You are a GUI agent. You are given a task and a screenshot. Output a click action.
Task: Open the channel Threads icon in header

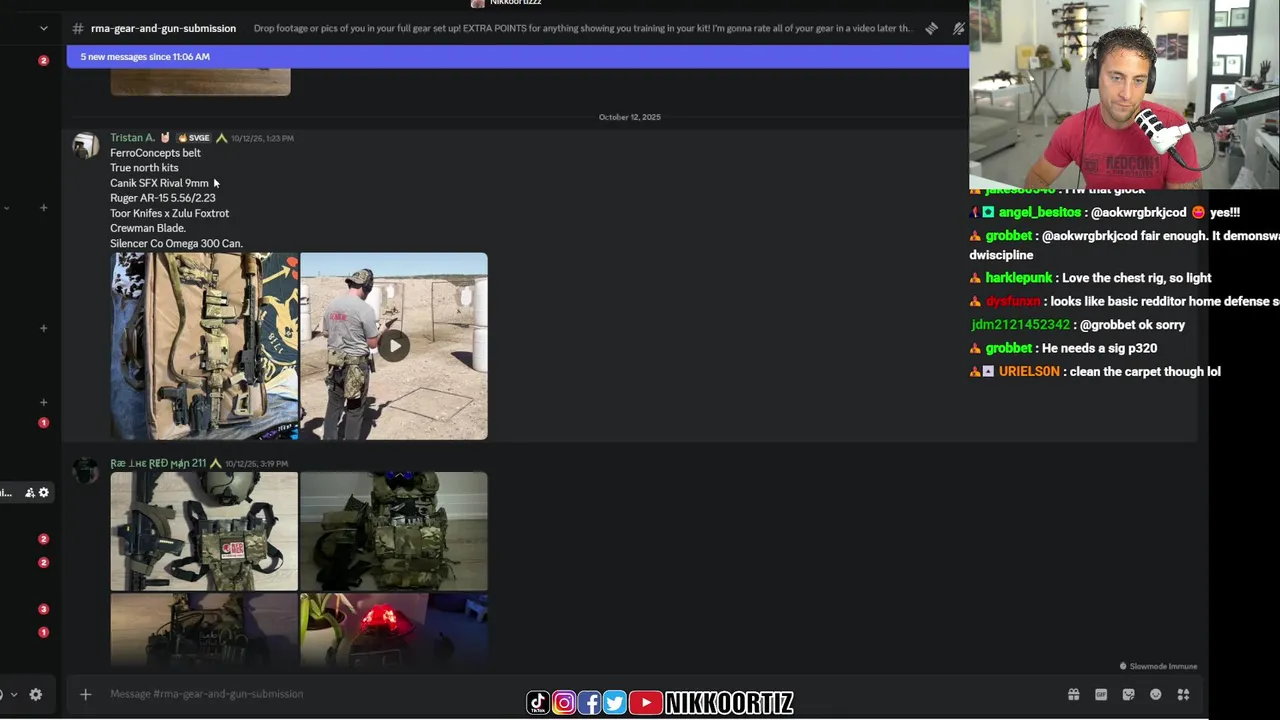click(931, 28)
